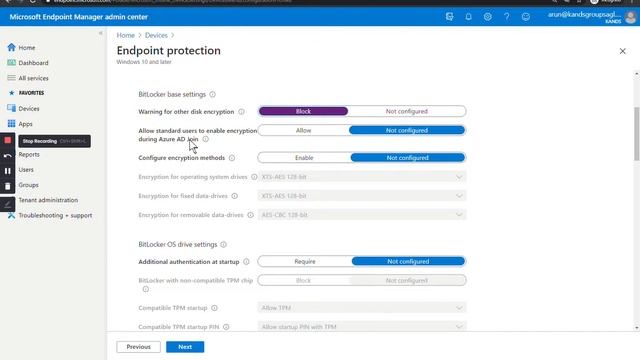
Task: Click the red stop recording button
Action: pos(8,140)
